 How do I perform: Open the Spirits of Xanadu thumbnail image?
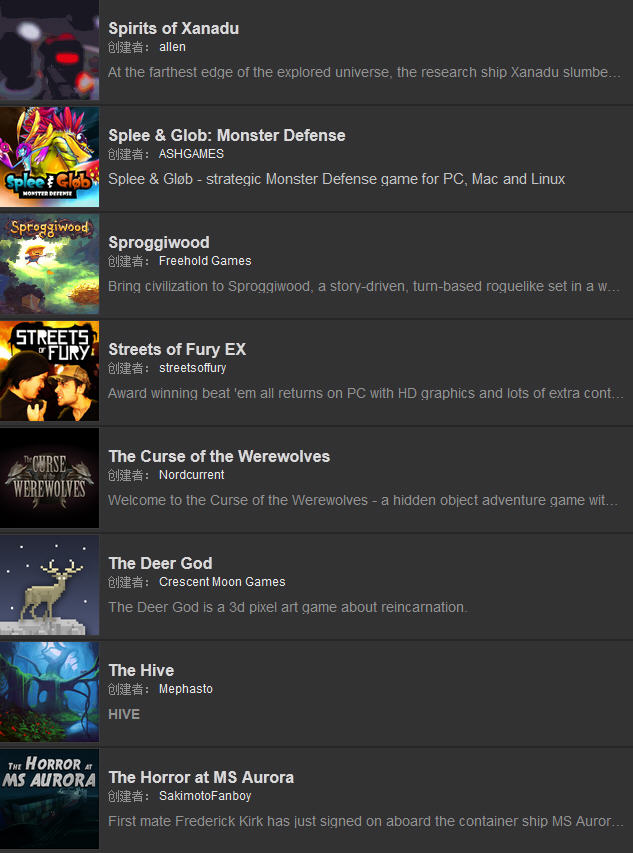point(49,50)
